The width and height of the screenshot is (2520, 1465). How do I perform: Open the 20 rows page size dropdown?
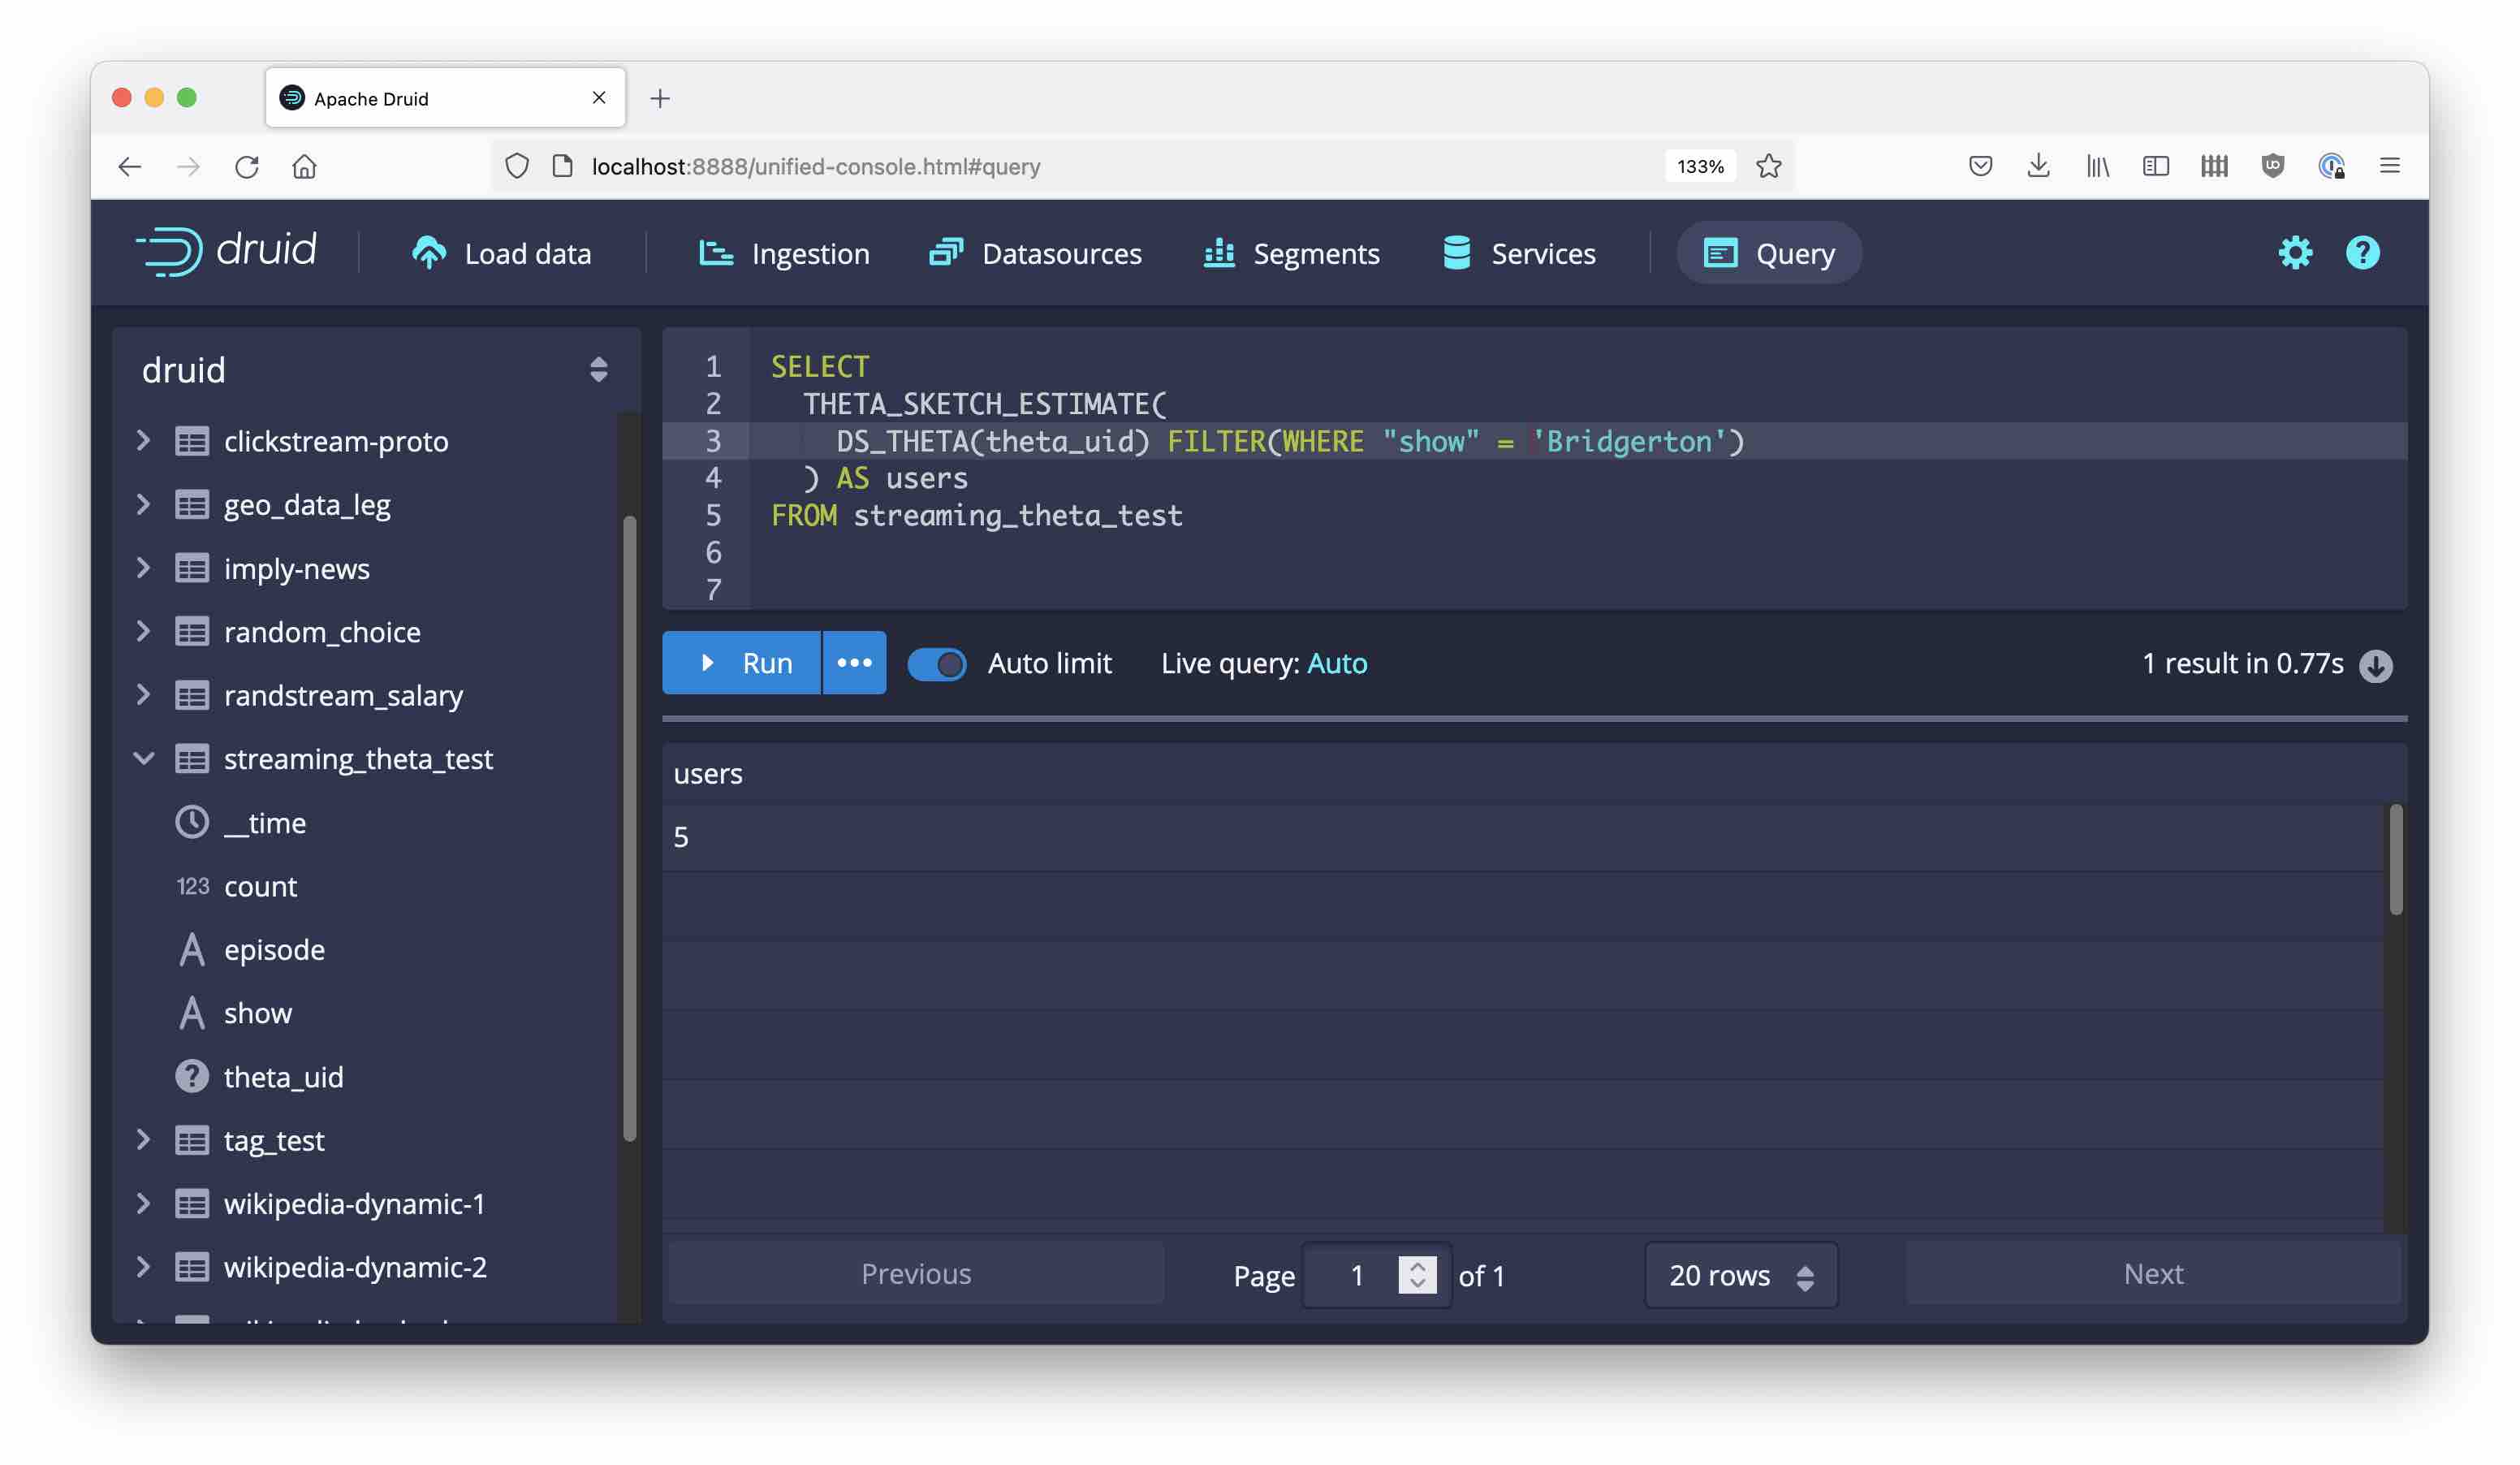tap(1740, 1275)
